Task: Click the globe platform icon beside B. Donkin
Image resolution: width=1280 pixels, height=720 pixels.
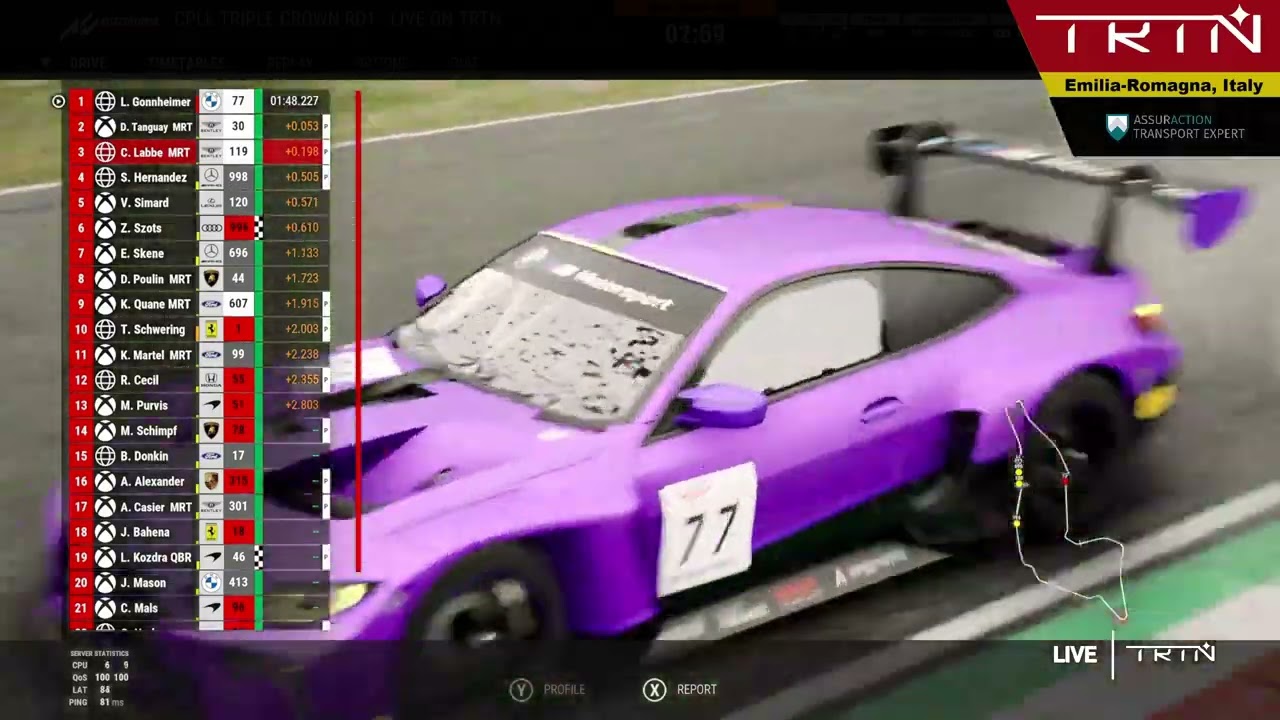Action: click(105, 456)
